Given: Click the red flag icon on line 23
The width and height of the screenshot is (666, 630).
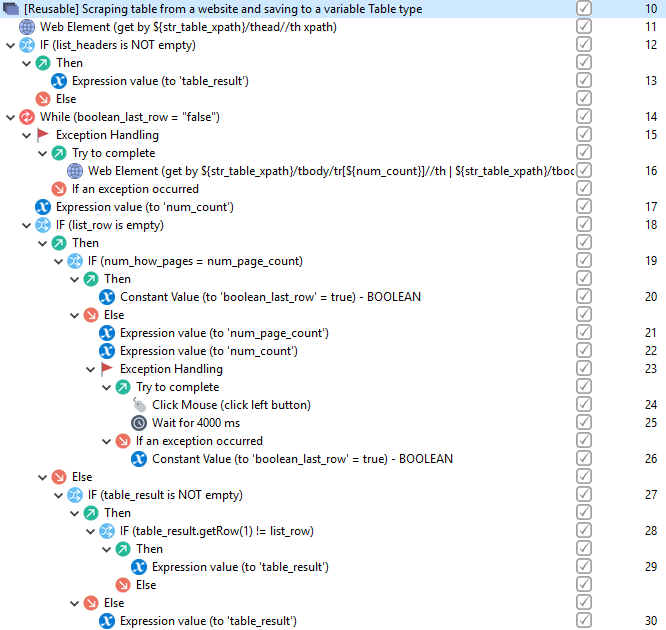Looking at the screenshot, I should click(107, 369).
